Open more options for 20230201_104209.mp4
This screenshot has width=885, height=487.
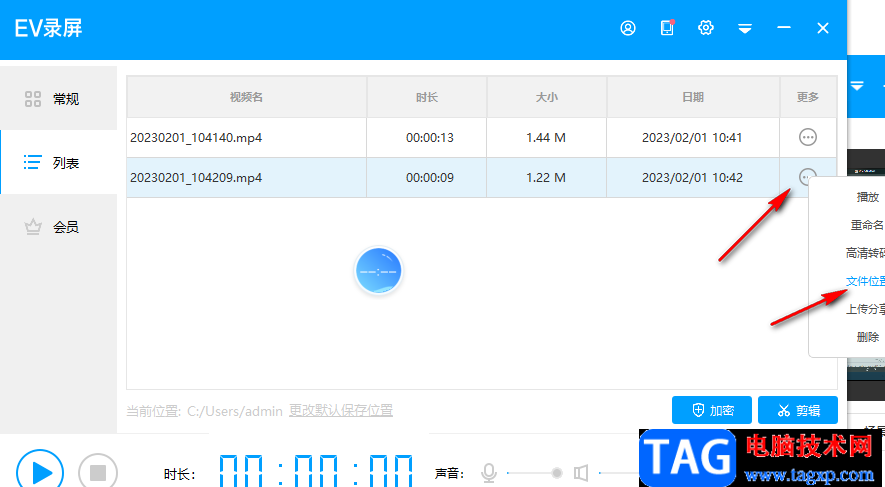pyautogui.click(x=808, y=177)
